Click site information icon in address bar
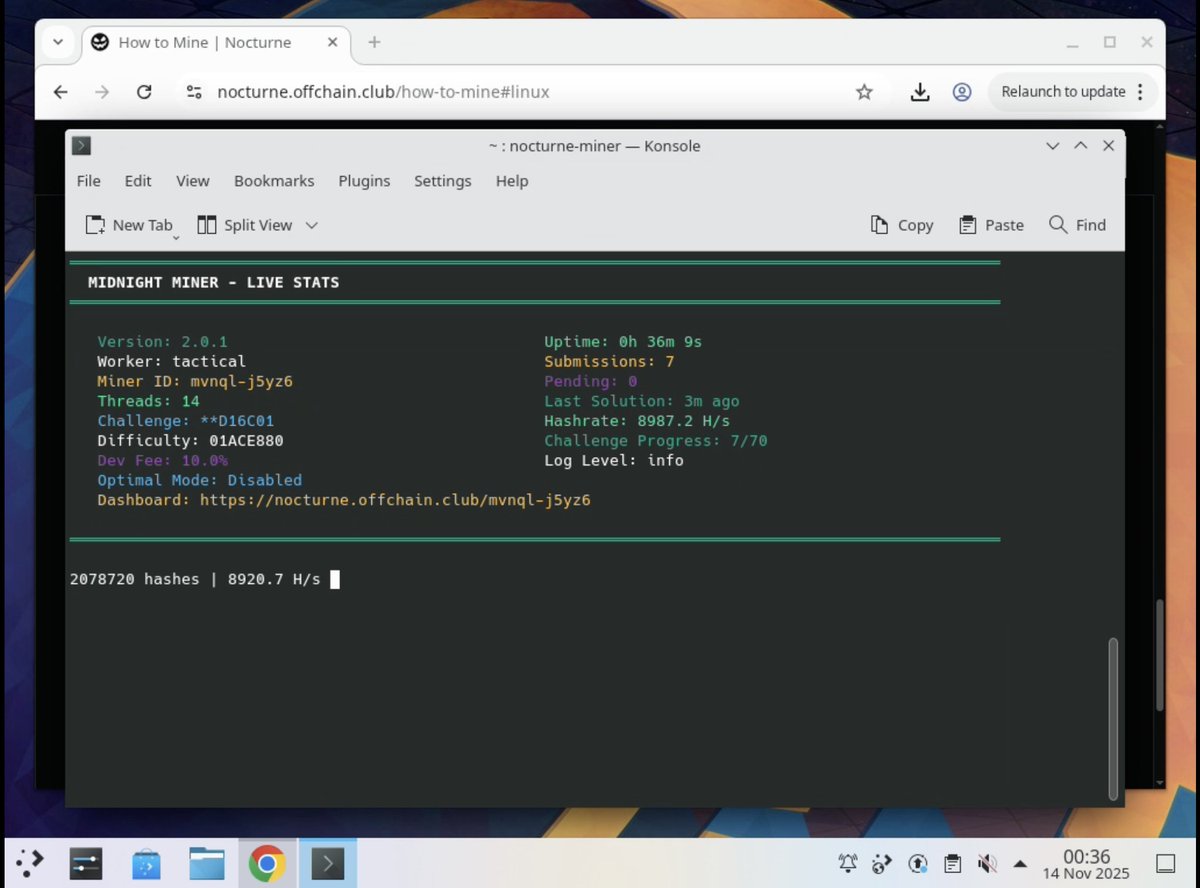 pos(194,92)
